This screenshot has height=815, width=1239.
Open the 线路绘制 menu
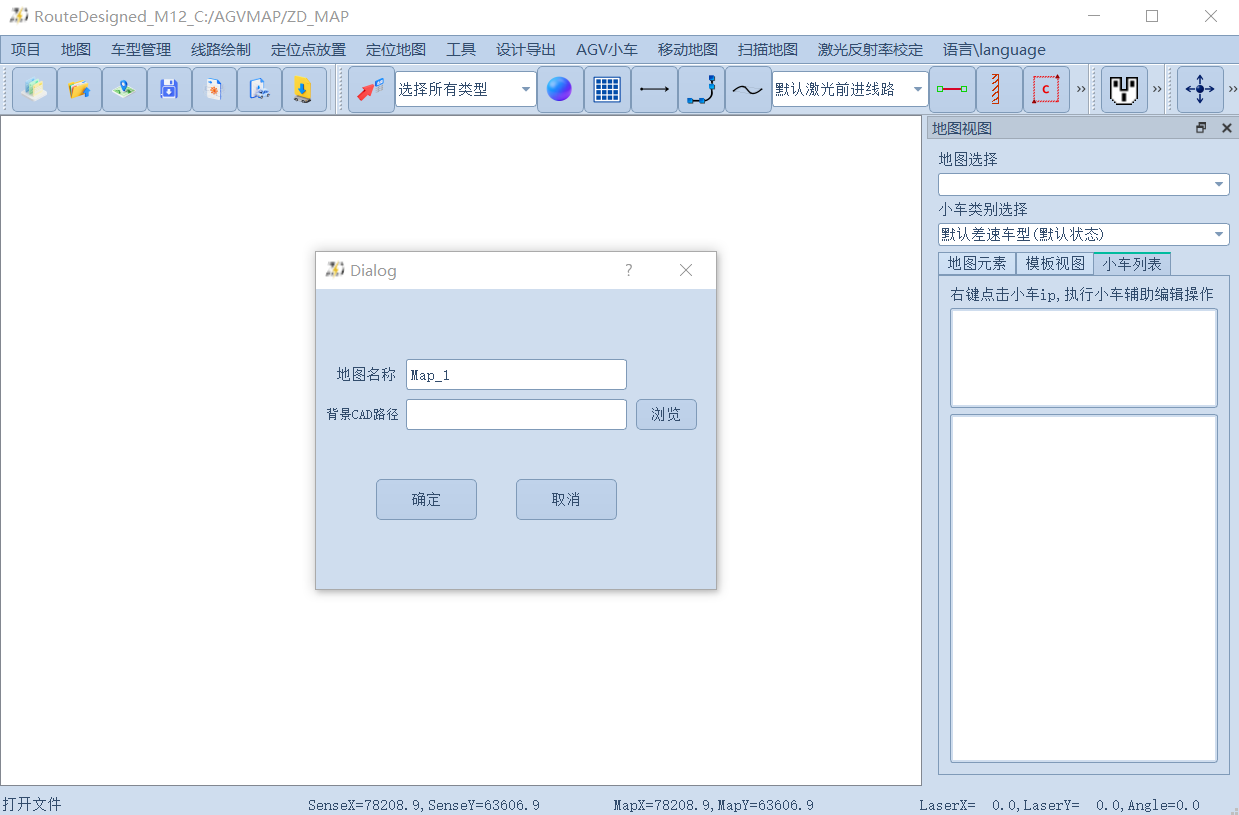coord(221,50)
